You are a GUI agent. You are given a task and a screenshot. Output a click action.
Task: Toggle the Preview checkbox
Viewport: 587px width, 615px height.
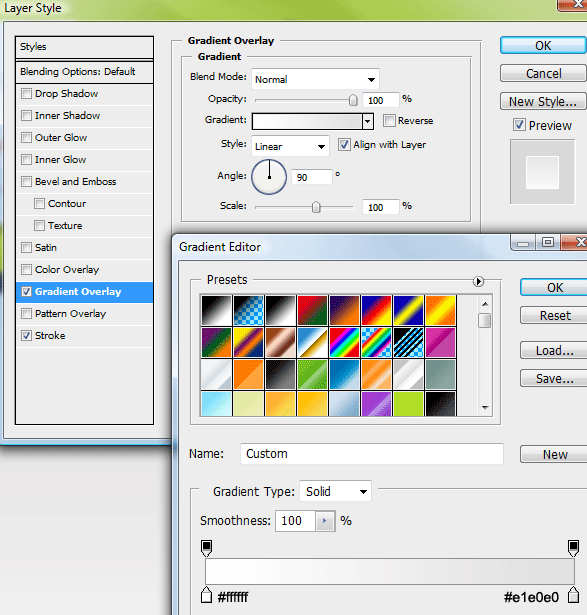tap(519, 125)
